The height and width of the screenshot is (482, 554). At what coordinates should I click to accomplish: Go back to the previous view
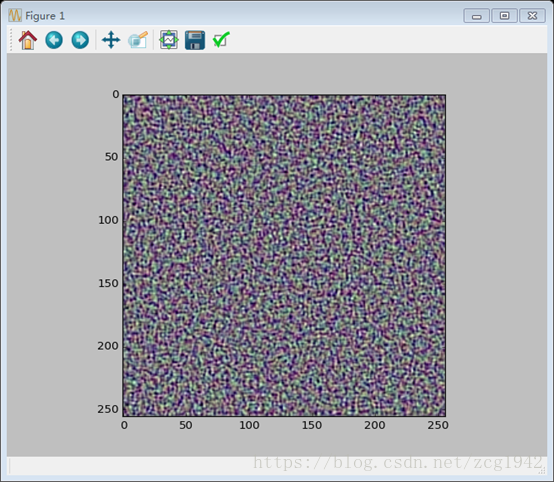click(54, 40)
